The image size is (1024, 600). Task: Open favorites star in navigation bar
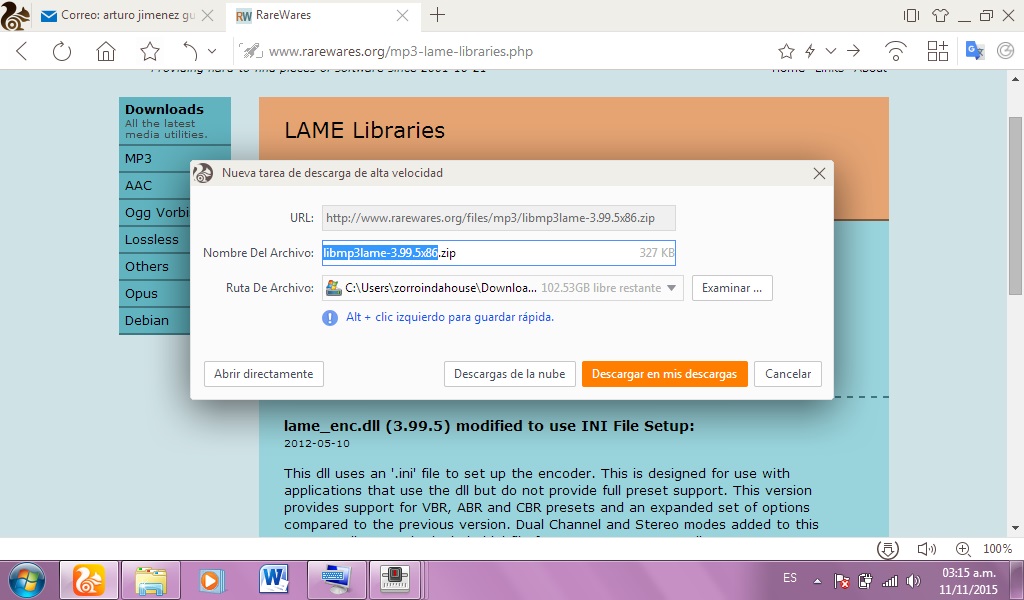click(150, 51)
